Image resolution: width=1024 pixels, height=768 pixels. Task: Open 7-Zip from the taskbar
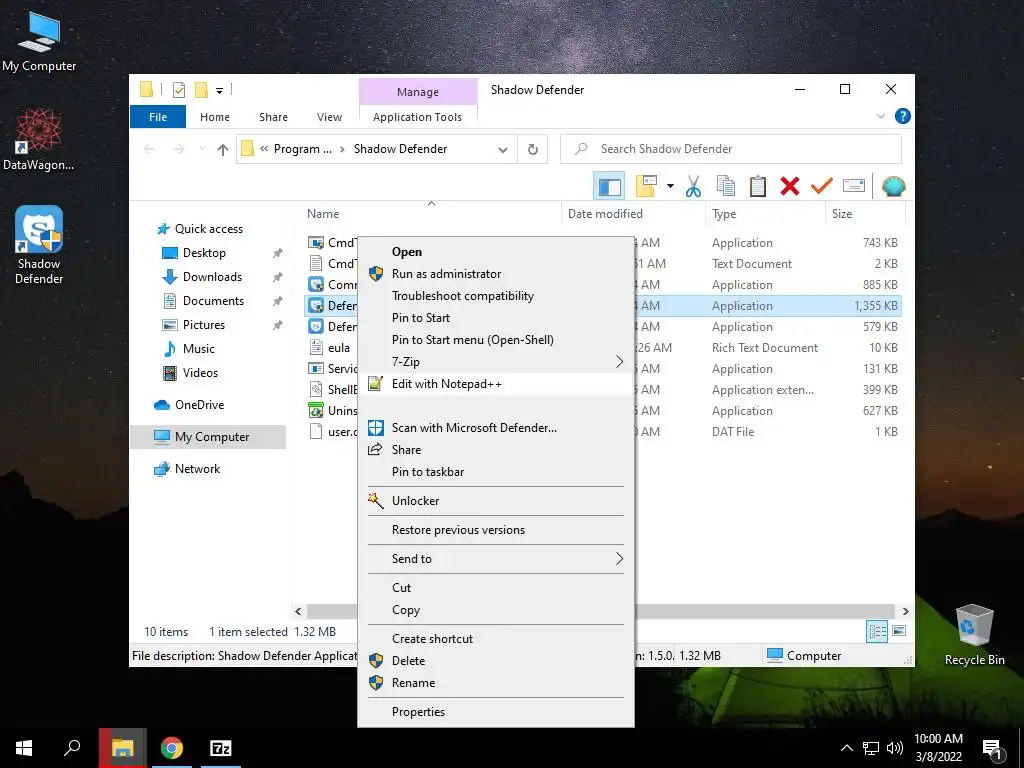point(221,748)
